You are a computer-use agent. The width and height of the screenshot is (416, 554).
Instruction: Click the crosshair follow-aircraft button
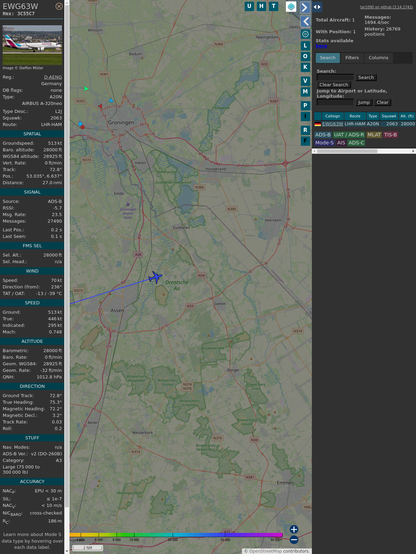point(305,34)
